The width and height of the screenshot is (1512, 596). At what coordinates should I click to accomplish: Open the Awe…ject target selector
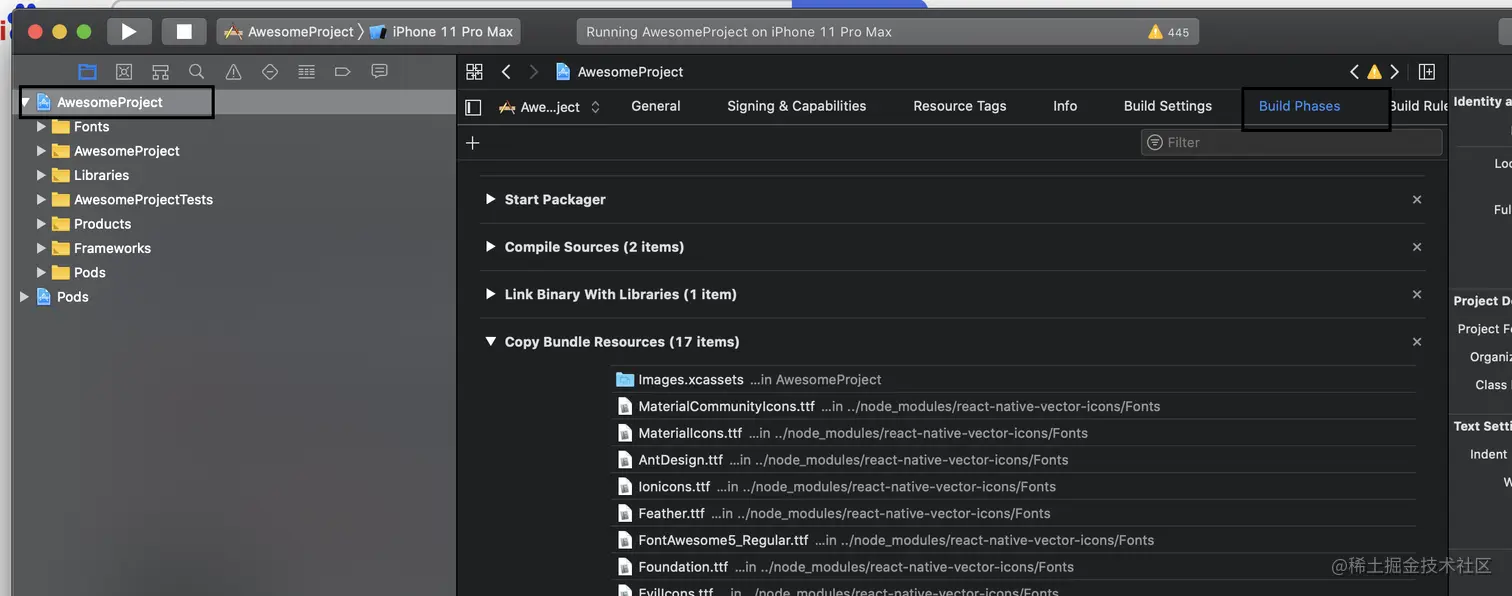pos(549,107)
